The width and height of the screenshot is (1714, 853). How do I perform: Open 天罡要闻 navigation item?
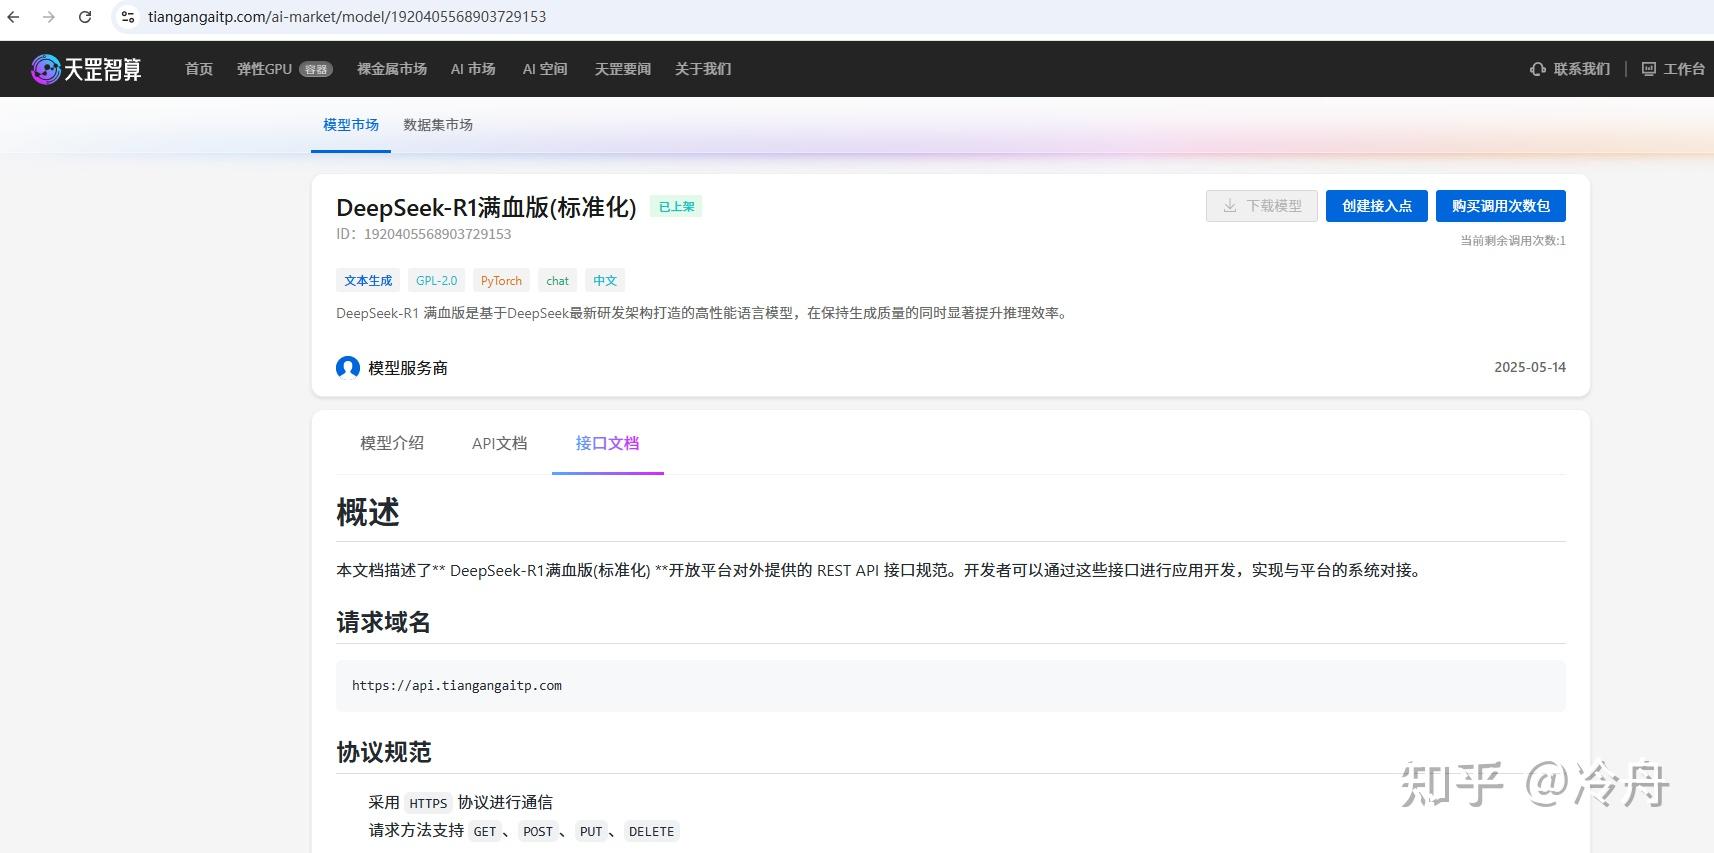[623, 69]
